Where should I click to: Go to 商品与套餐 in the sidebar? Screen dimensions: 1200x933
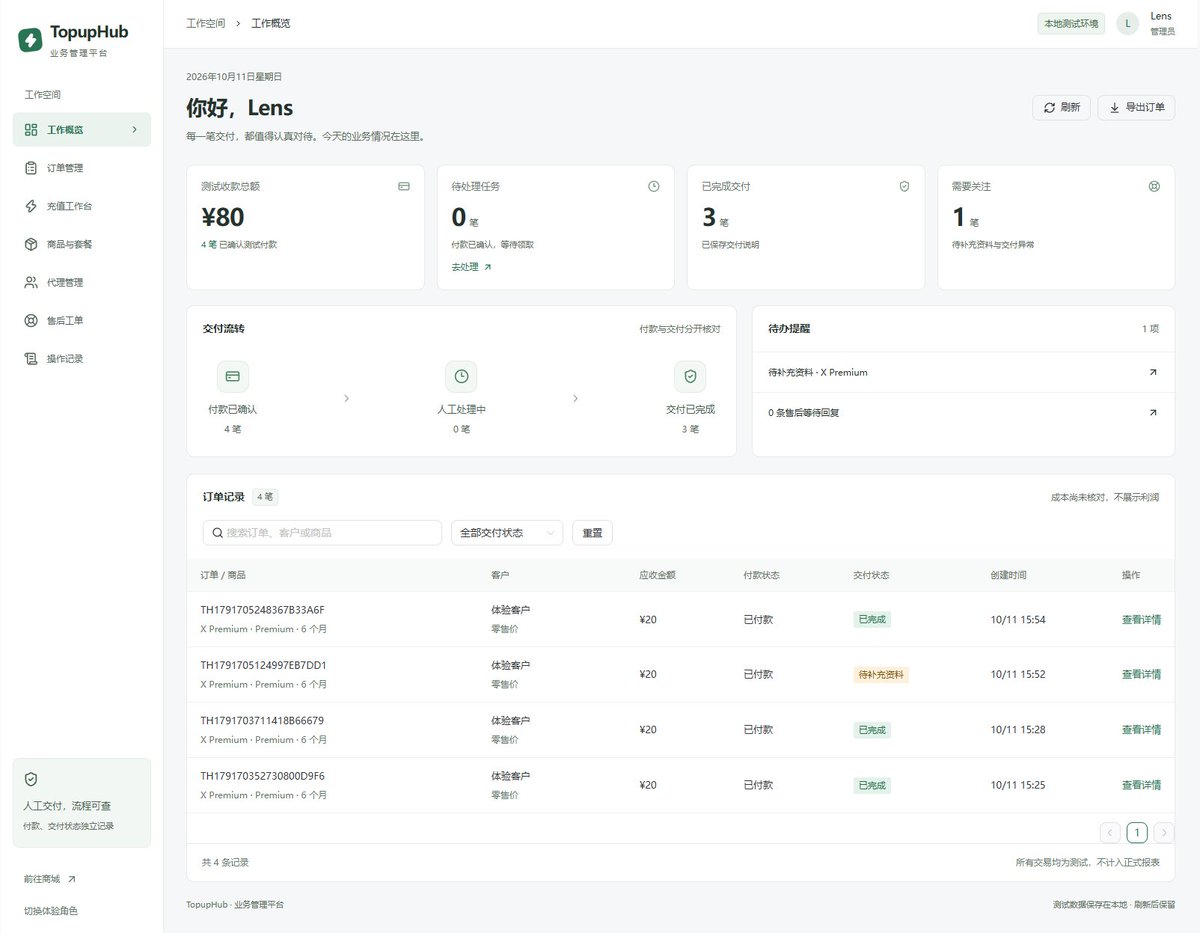82,244
